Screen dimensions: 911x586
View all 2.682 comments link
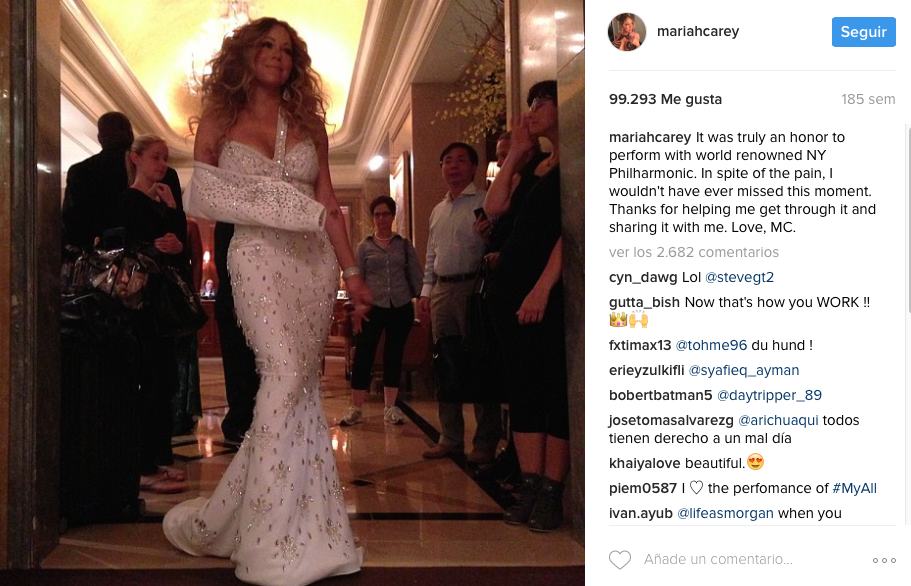[694, 252]
